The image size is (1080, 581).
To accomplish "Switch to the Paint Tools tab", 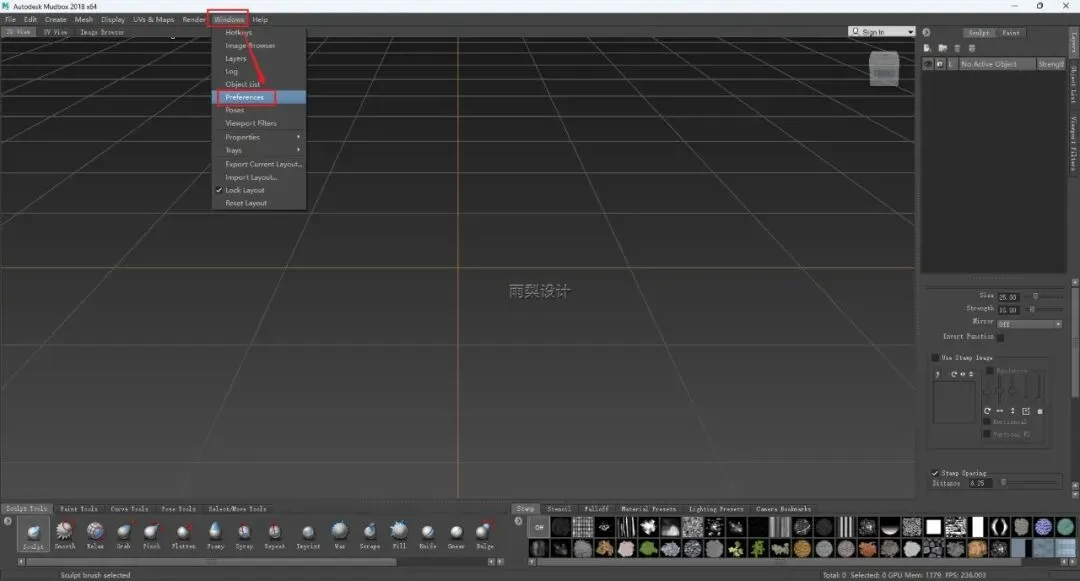I will (x=79, y=509).
